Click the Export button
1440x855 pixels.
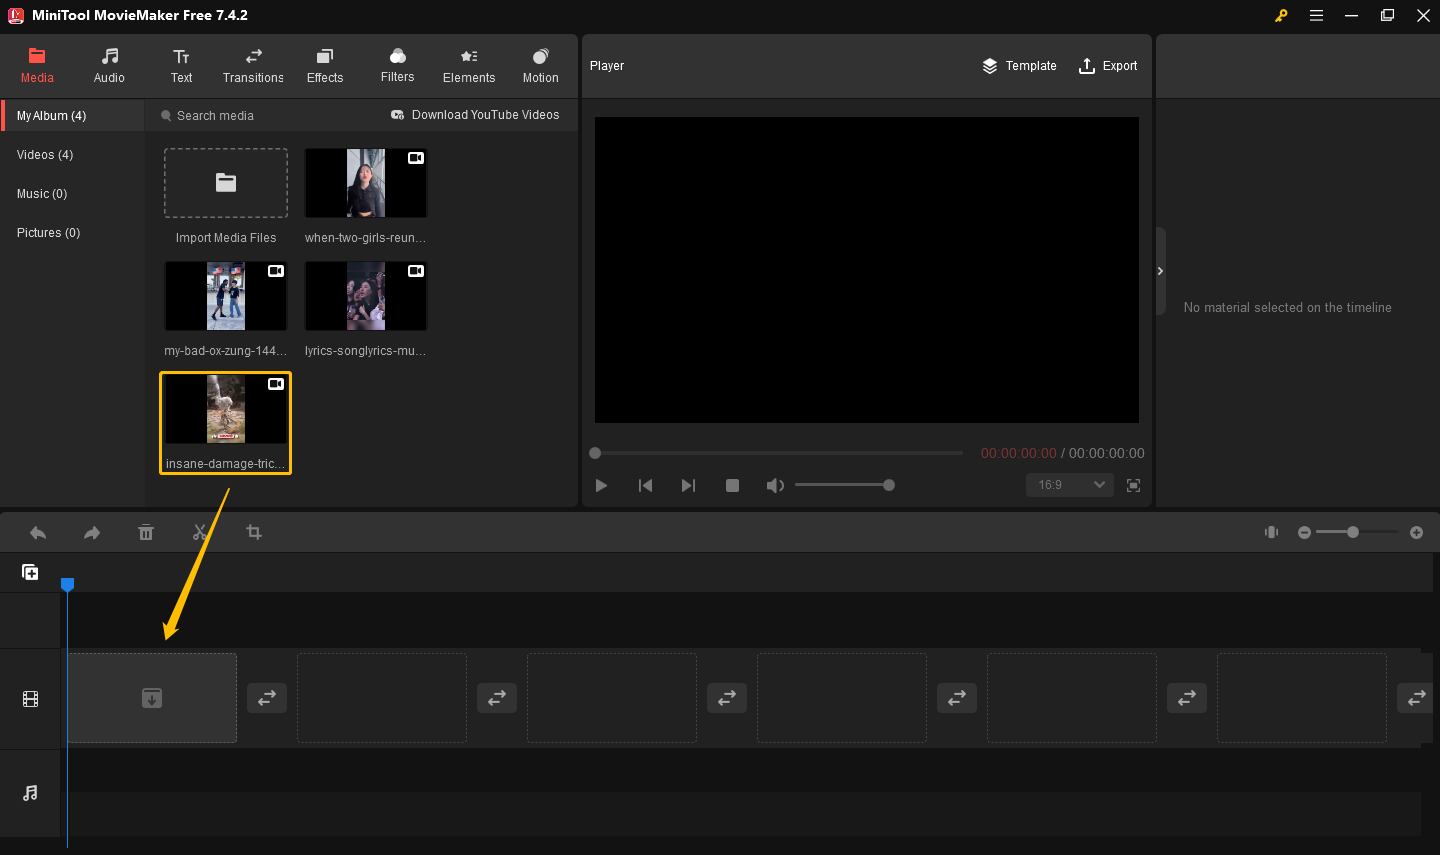point(1108,66)
